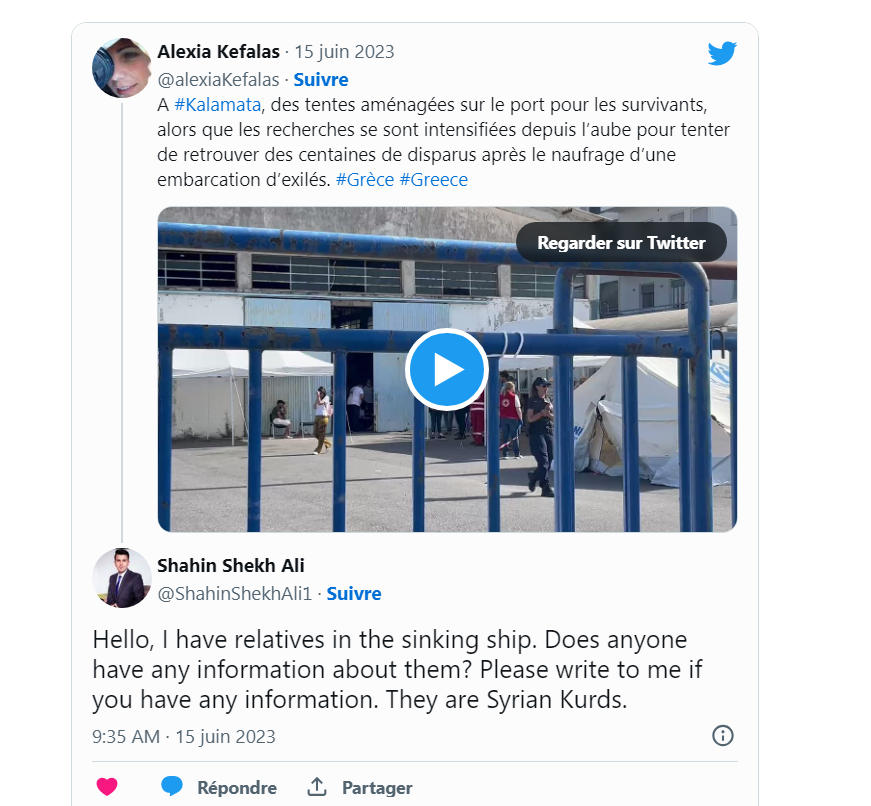This screenshot has width=871, height=806.
Task: Play the embedded Kalamata video
Action: [446, 369]
